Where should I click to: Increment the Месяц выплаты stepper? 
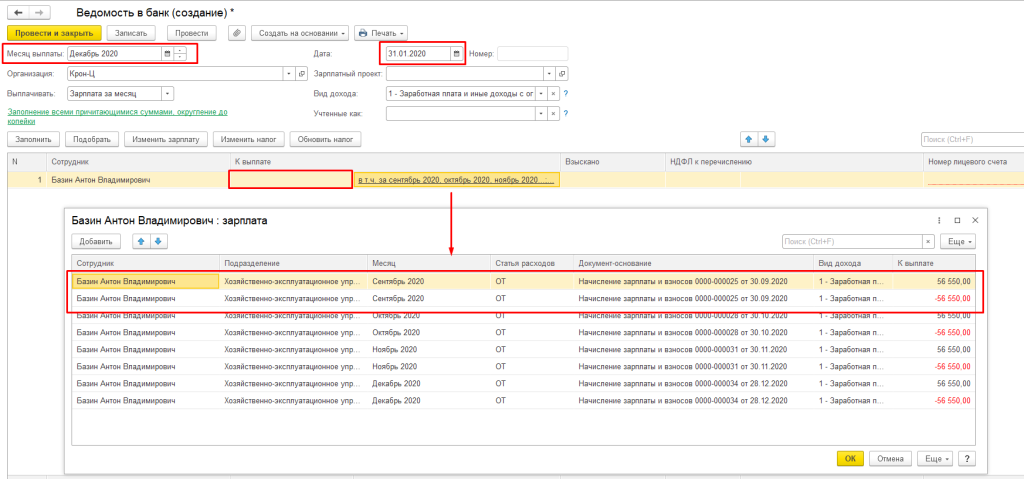(x=180, y=50)
